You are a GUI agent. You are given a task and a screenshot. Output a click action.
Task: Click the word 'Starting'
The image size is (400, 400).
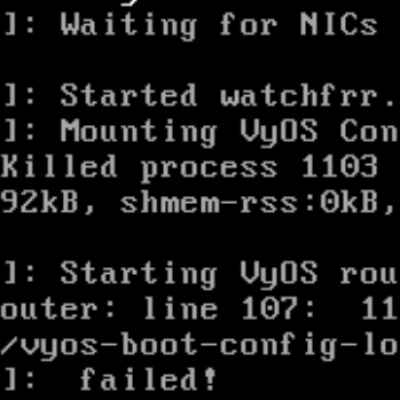point(139,275)
